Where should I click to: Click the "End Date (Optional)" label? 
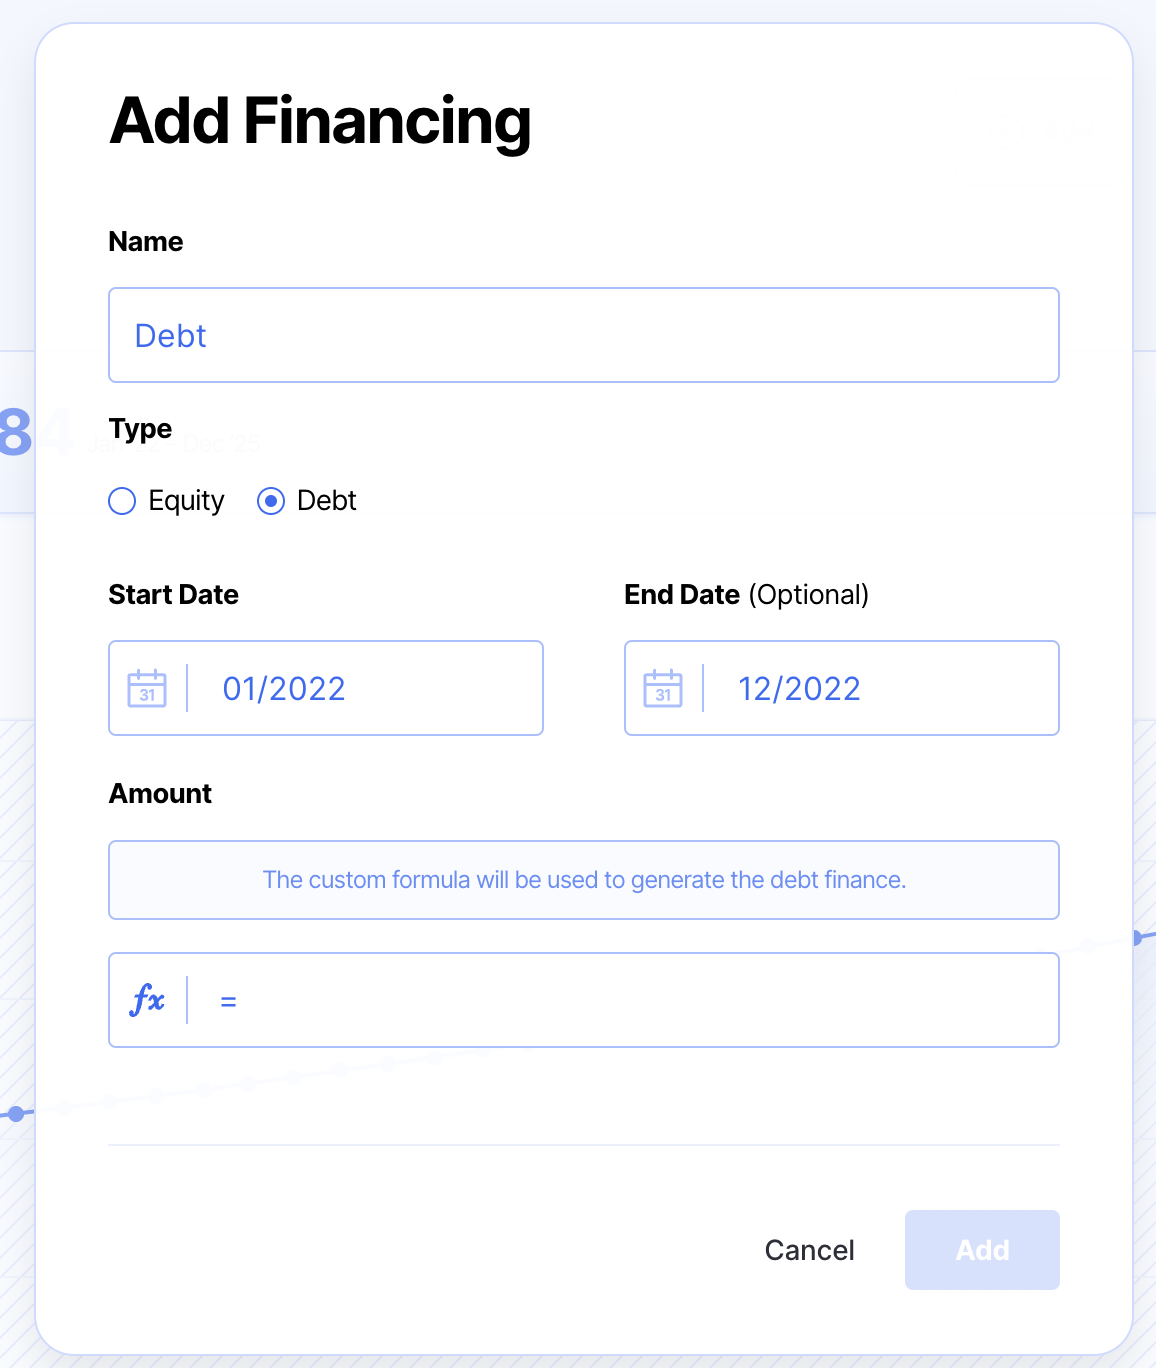(746, 595)
